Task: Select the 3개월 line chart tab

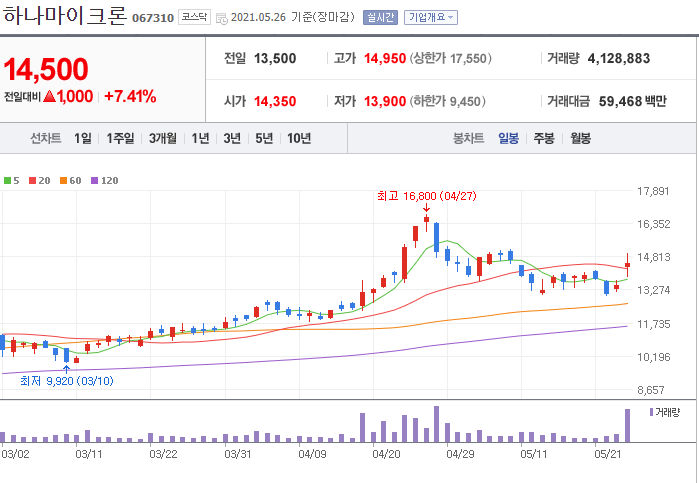Action: point(162,138)
